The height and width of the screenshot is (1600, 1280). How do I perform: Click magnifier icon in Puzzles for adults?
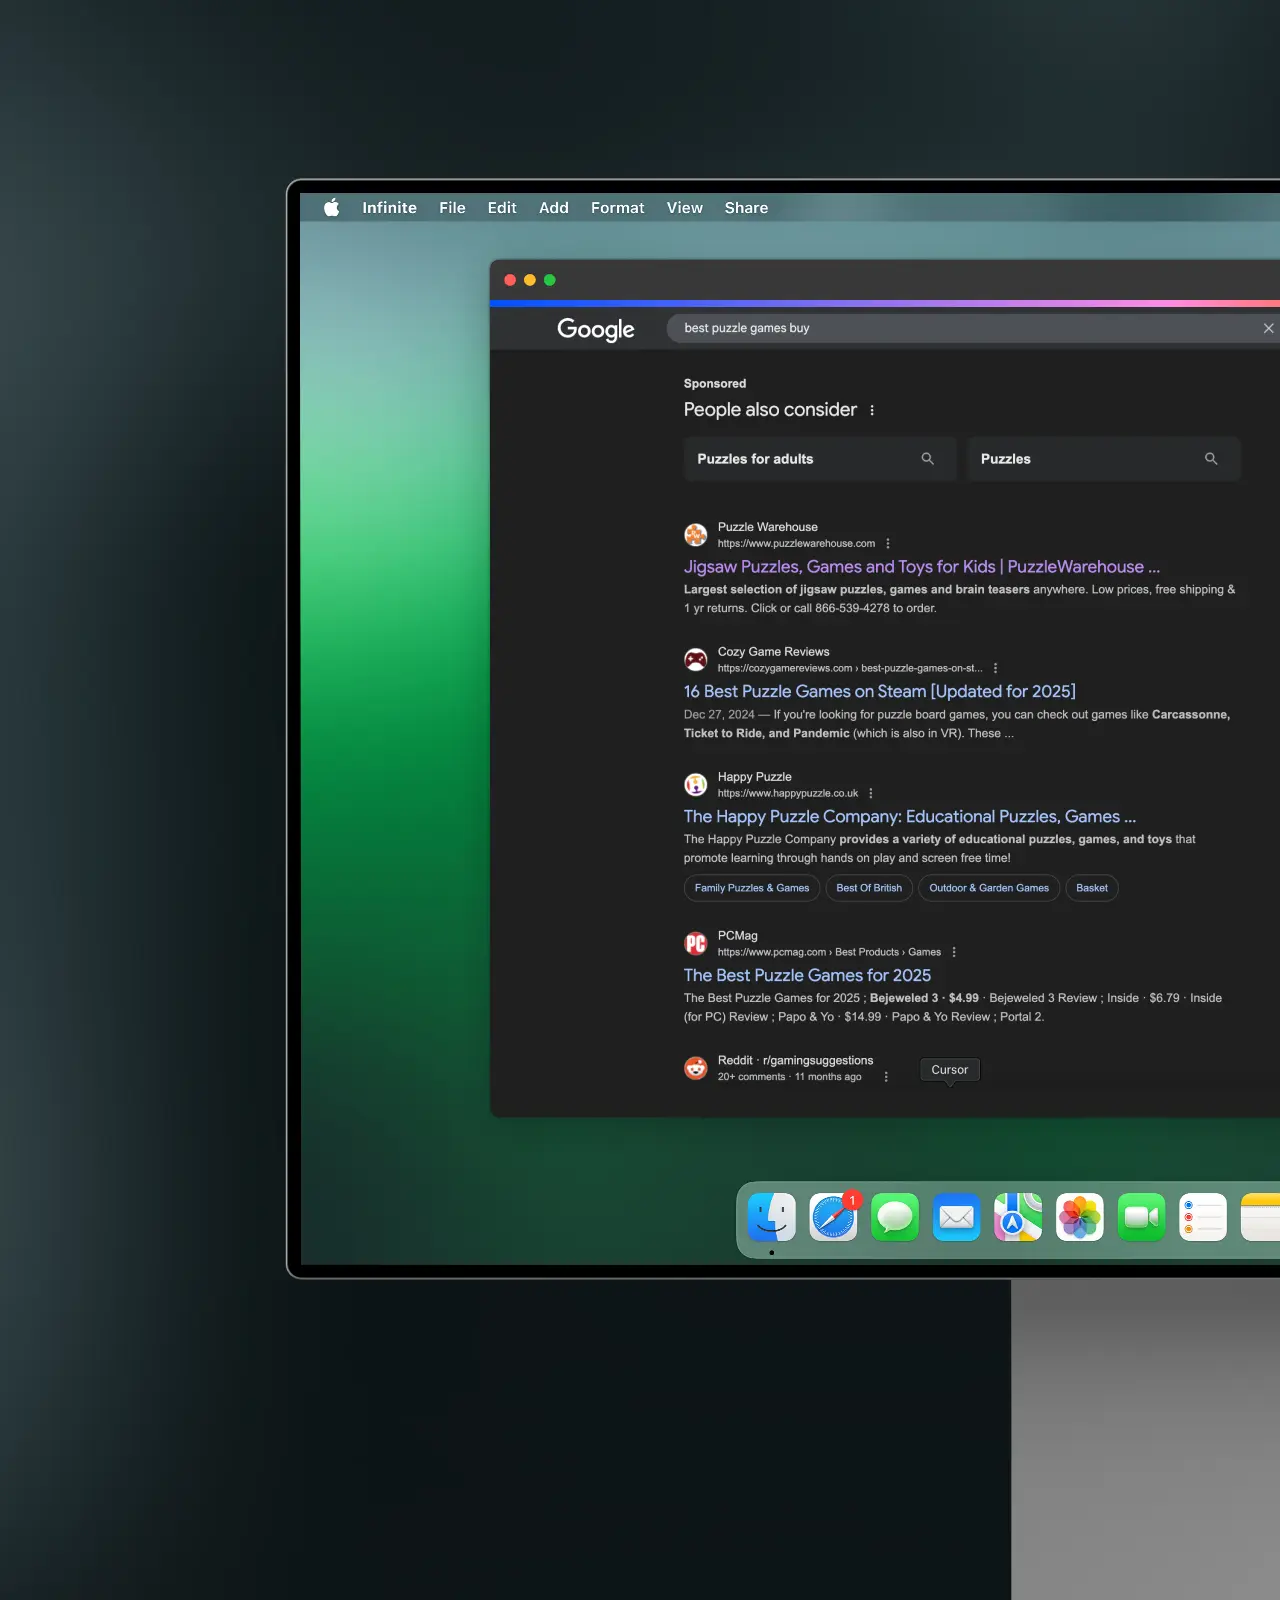[x=927, y=459]
